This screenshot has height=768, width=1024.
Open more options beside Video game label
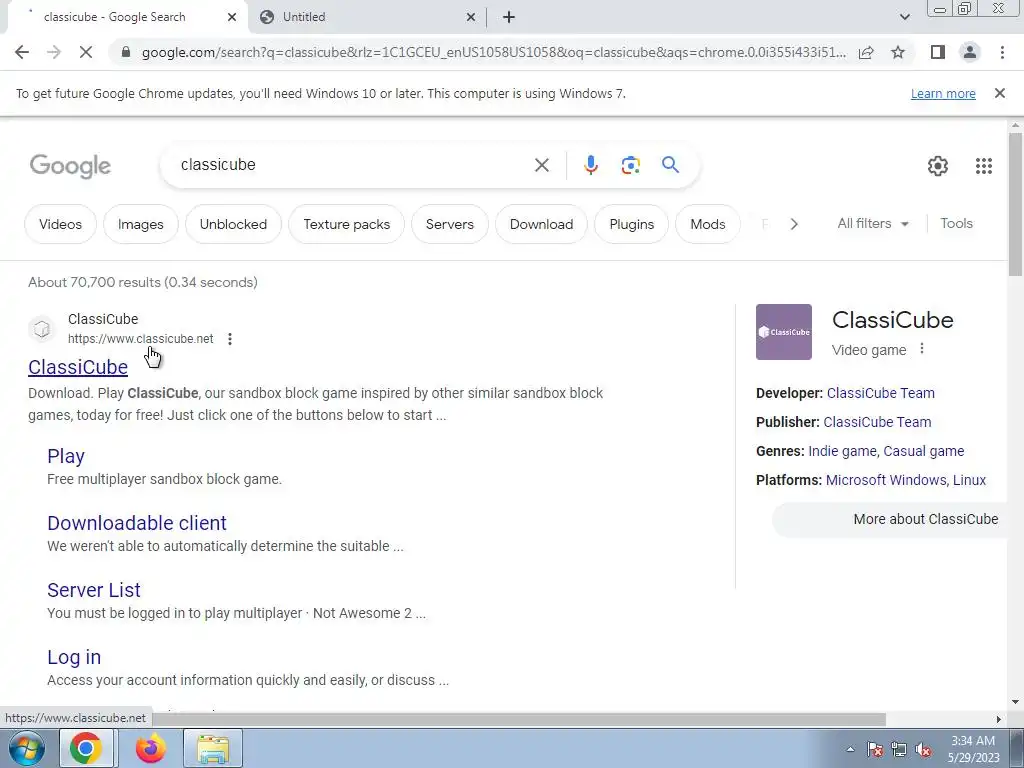coord(921,349)
